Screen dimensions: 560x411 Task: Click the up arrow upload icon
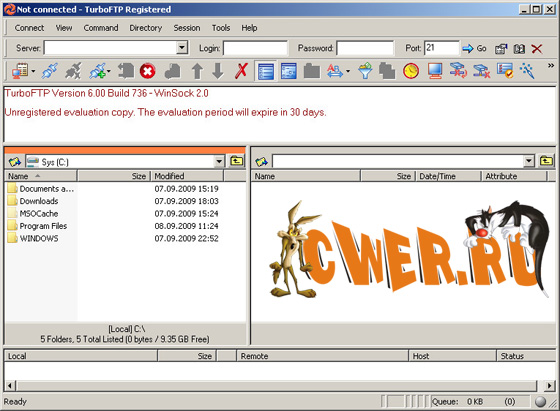point(197,71)
